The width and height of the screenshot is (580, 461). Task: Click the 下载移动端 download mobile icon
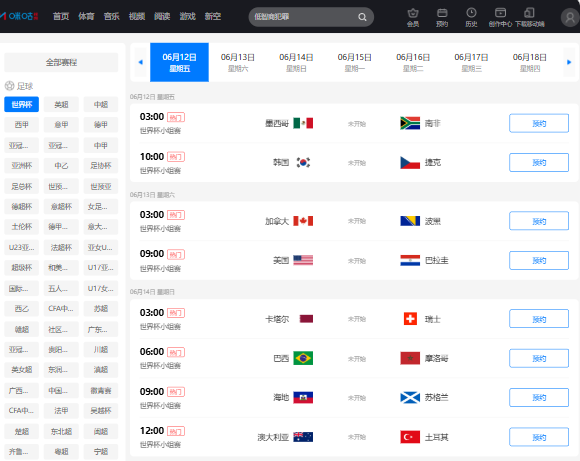point(529,17)
